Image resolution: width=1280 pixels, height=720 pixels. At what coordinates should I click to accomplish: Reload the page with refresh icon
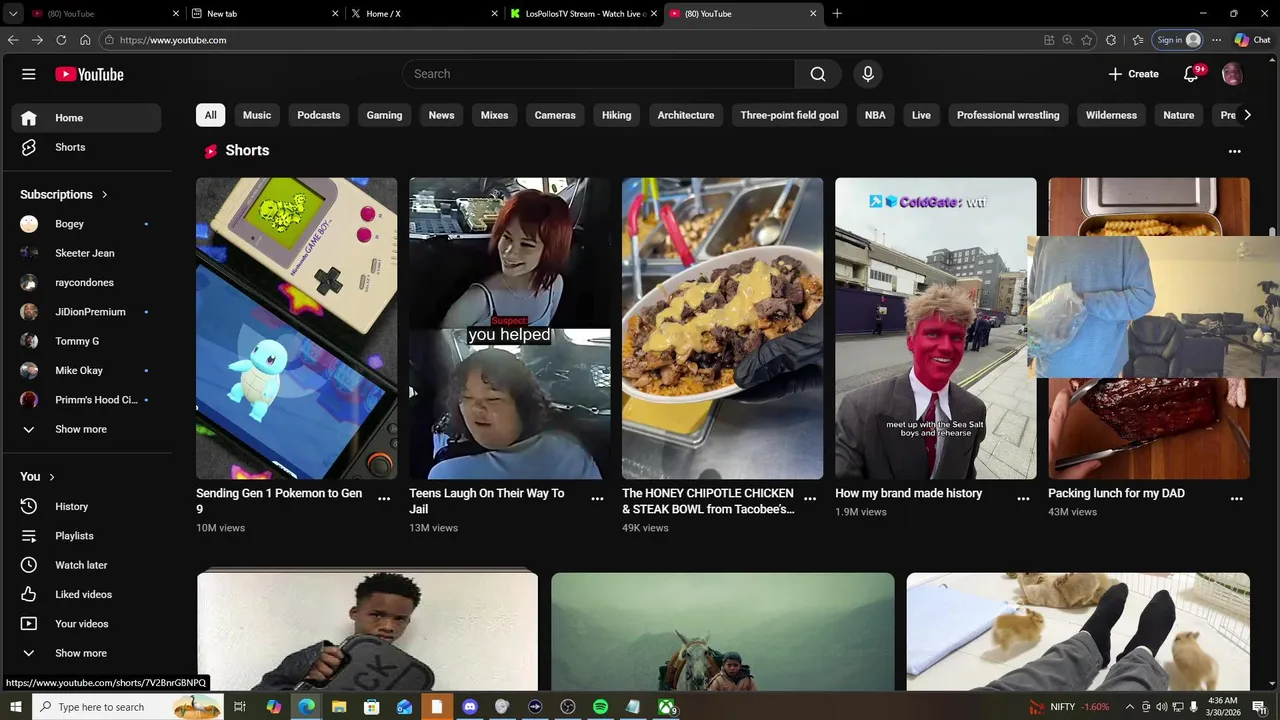click(x=61, y=40)
